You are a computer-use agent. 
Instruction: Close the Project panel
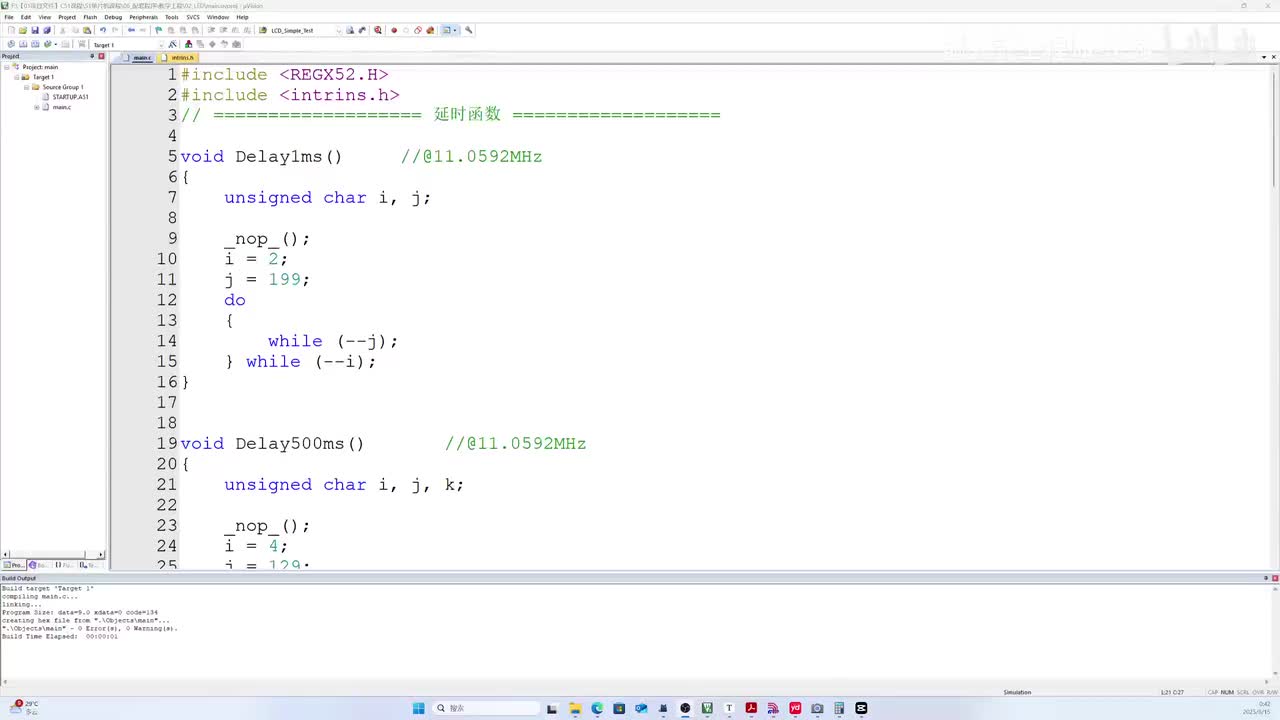[x=101, y=56]
